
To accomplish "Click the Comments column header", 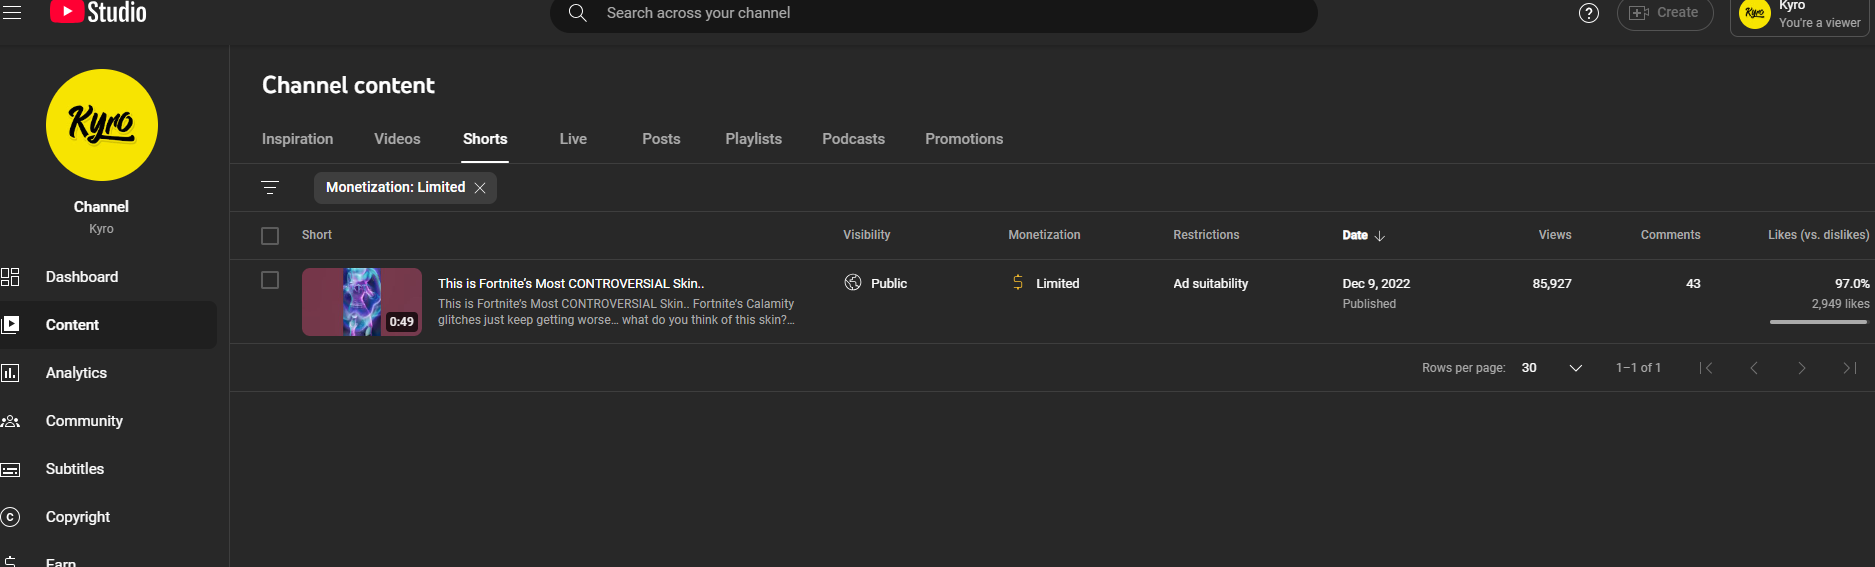I will [x=1670, y=235].
